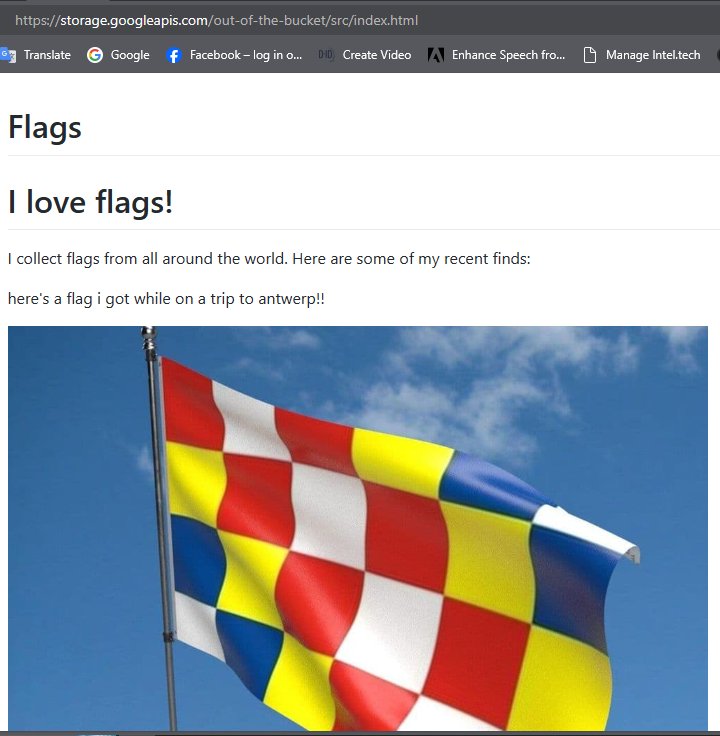This screenshot has width=720, height=736.
Task: Click the Google logo bookmark icon
Action: pyautogui.click(x=95, y=55)
